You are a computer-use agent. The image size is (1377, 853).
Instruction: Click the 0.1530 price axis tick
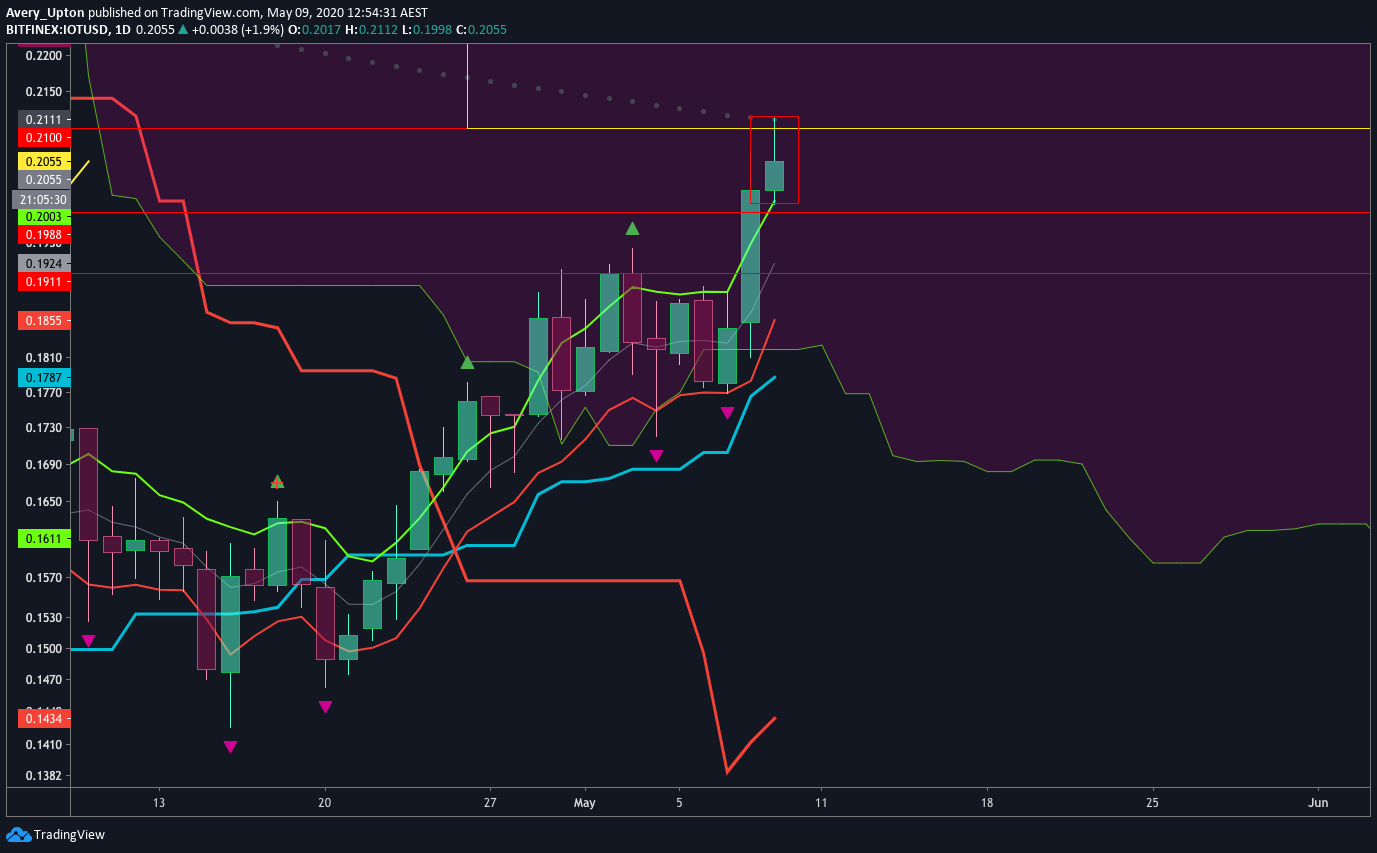point(44,618)
